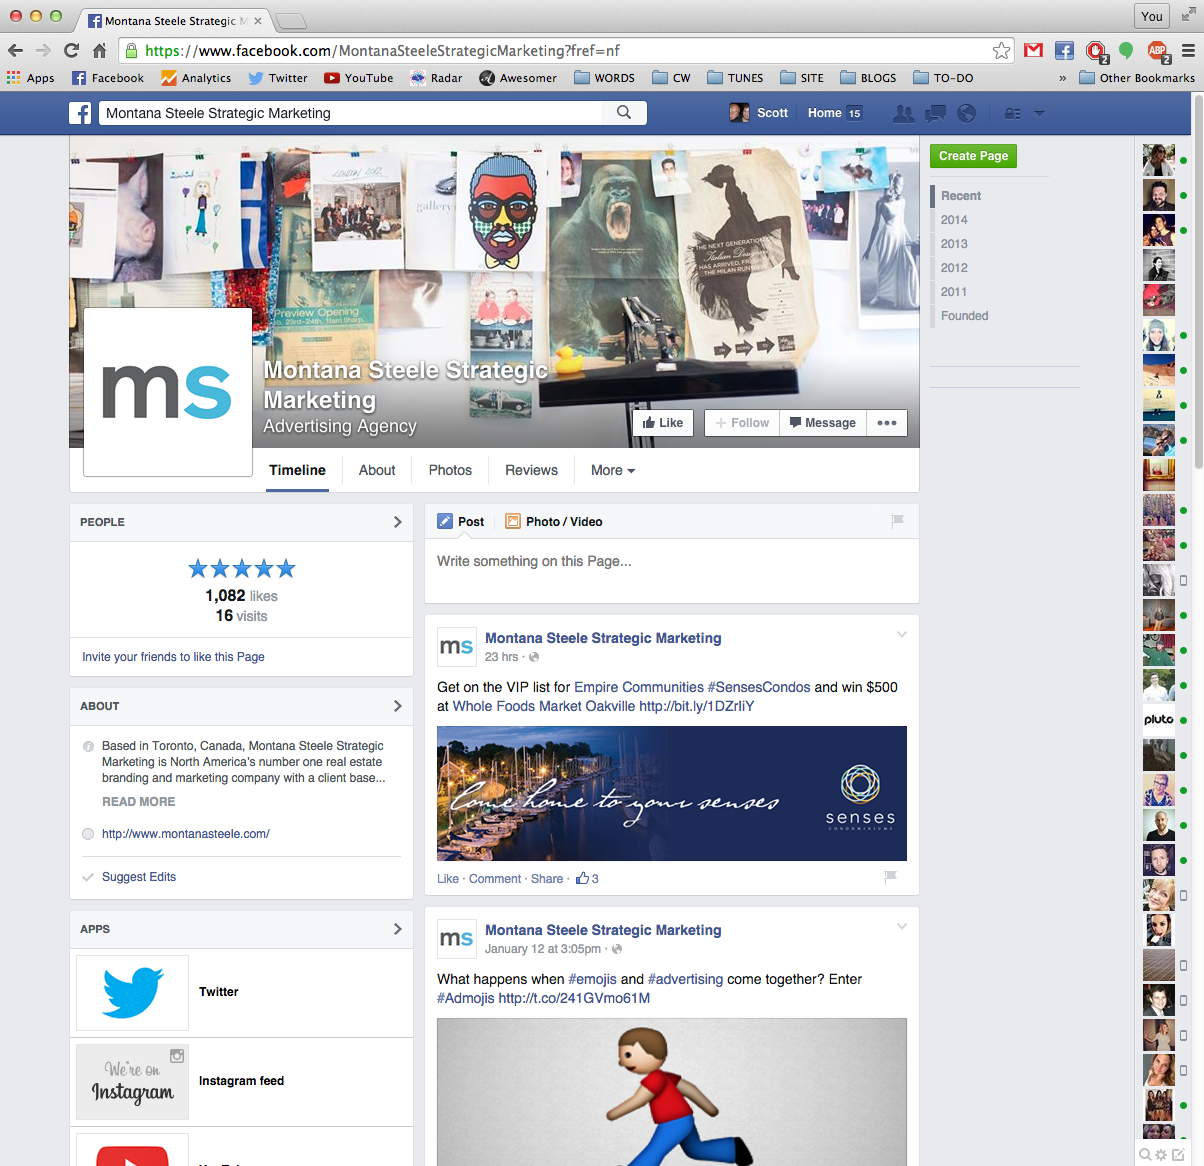Viewport: 1204px width, 1166px height.
Task: Open the three-dots page options button
Action: pyautogui.click(x=887, y=423)
